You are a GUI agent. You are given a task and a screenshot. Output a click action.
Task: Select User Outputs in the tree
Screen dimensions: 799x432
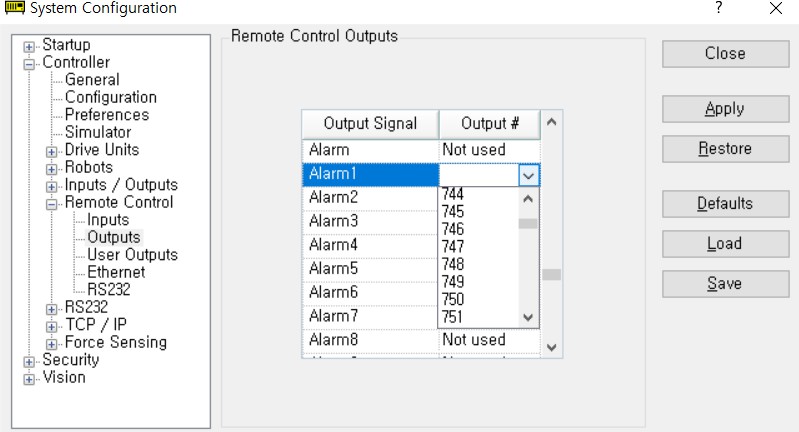pos(132,254)
